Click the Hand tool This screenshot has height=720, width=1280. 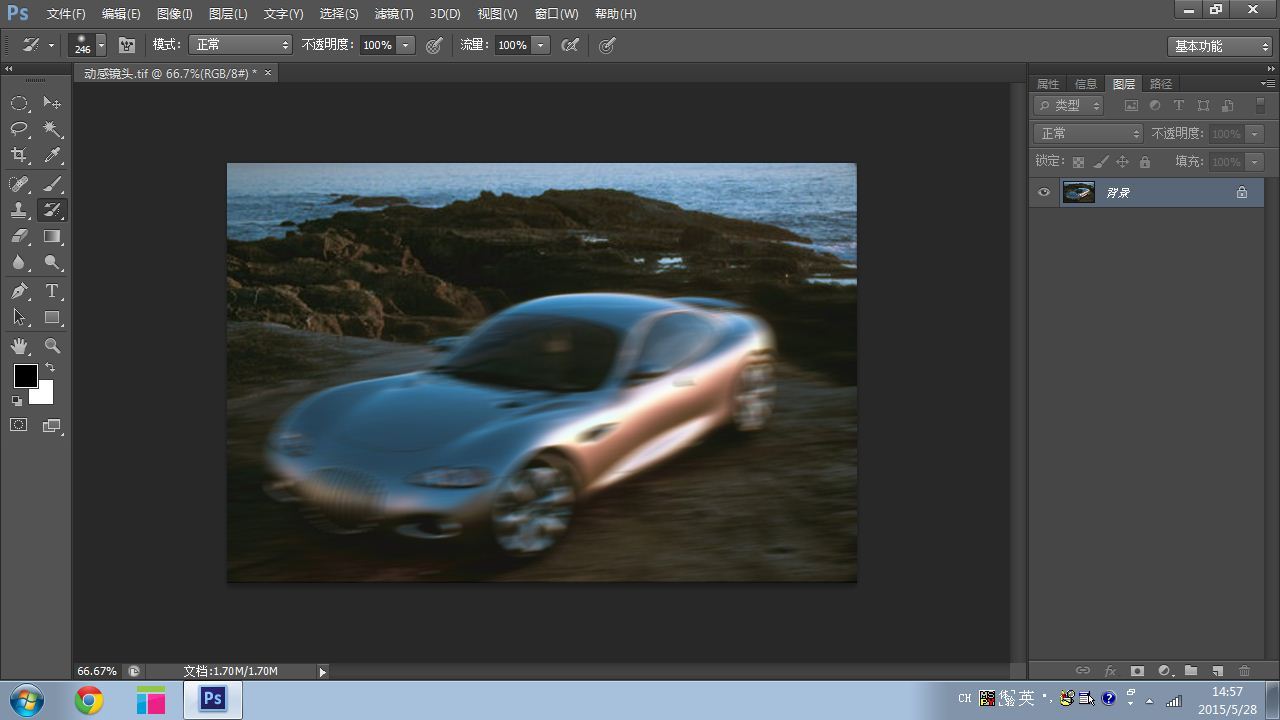(19, 346)
